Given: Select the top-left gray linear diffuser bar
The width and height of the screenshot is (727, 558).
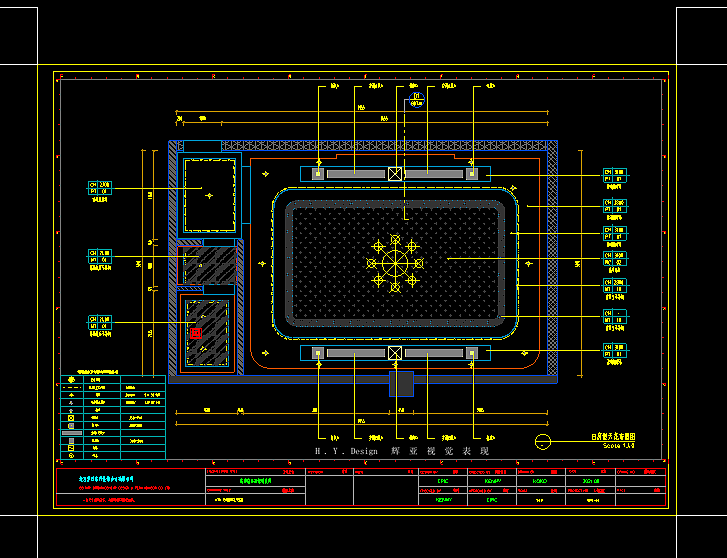Looking at the screenshot, I should 356,174.
